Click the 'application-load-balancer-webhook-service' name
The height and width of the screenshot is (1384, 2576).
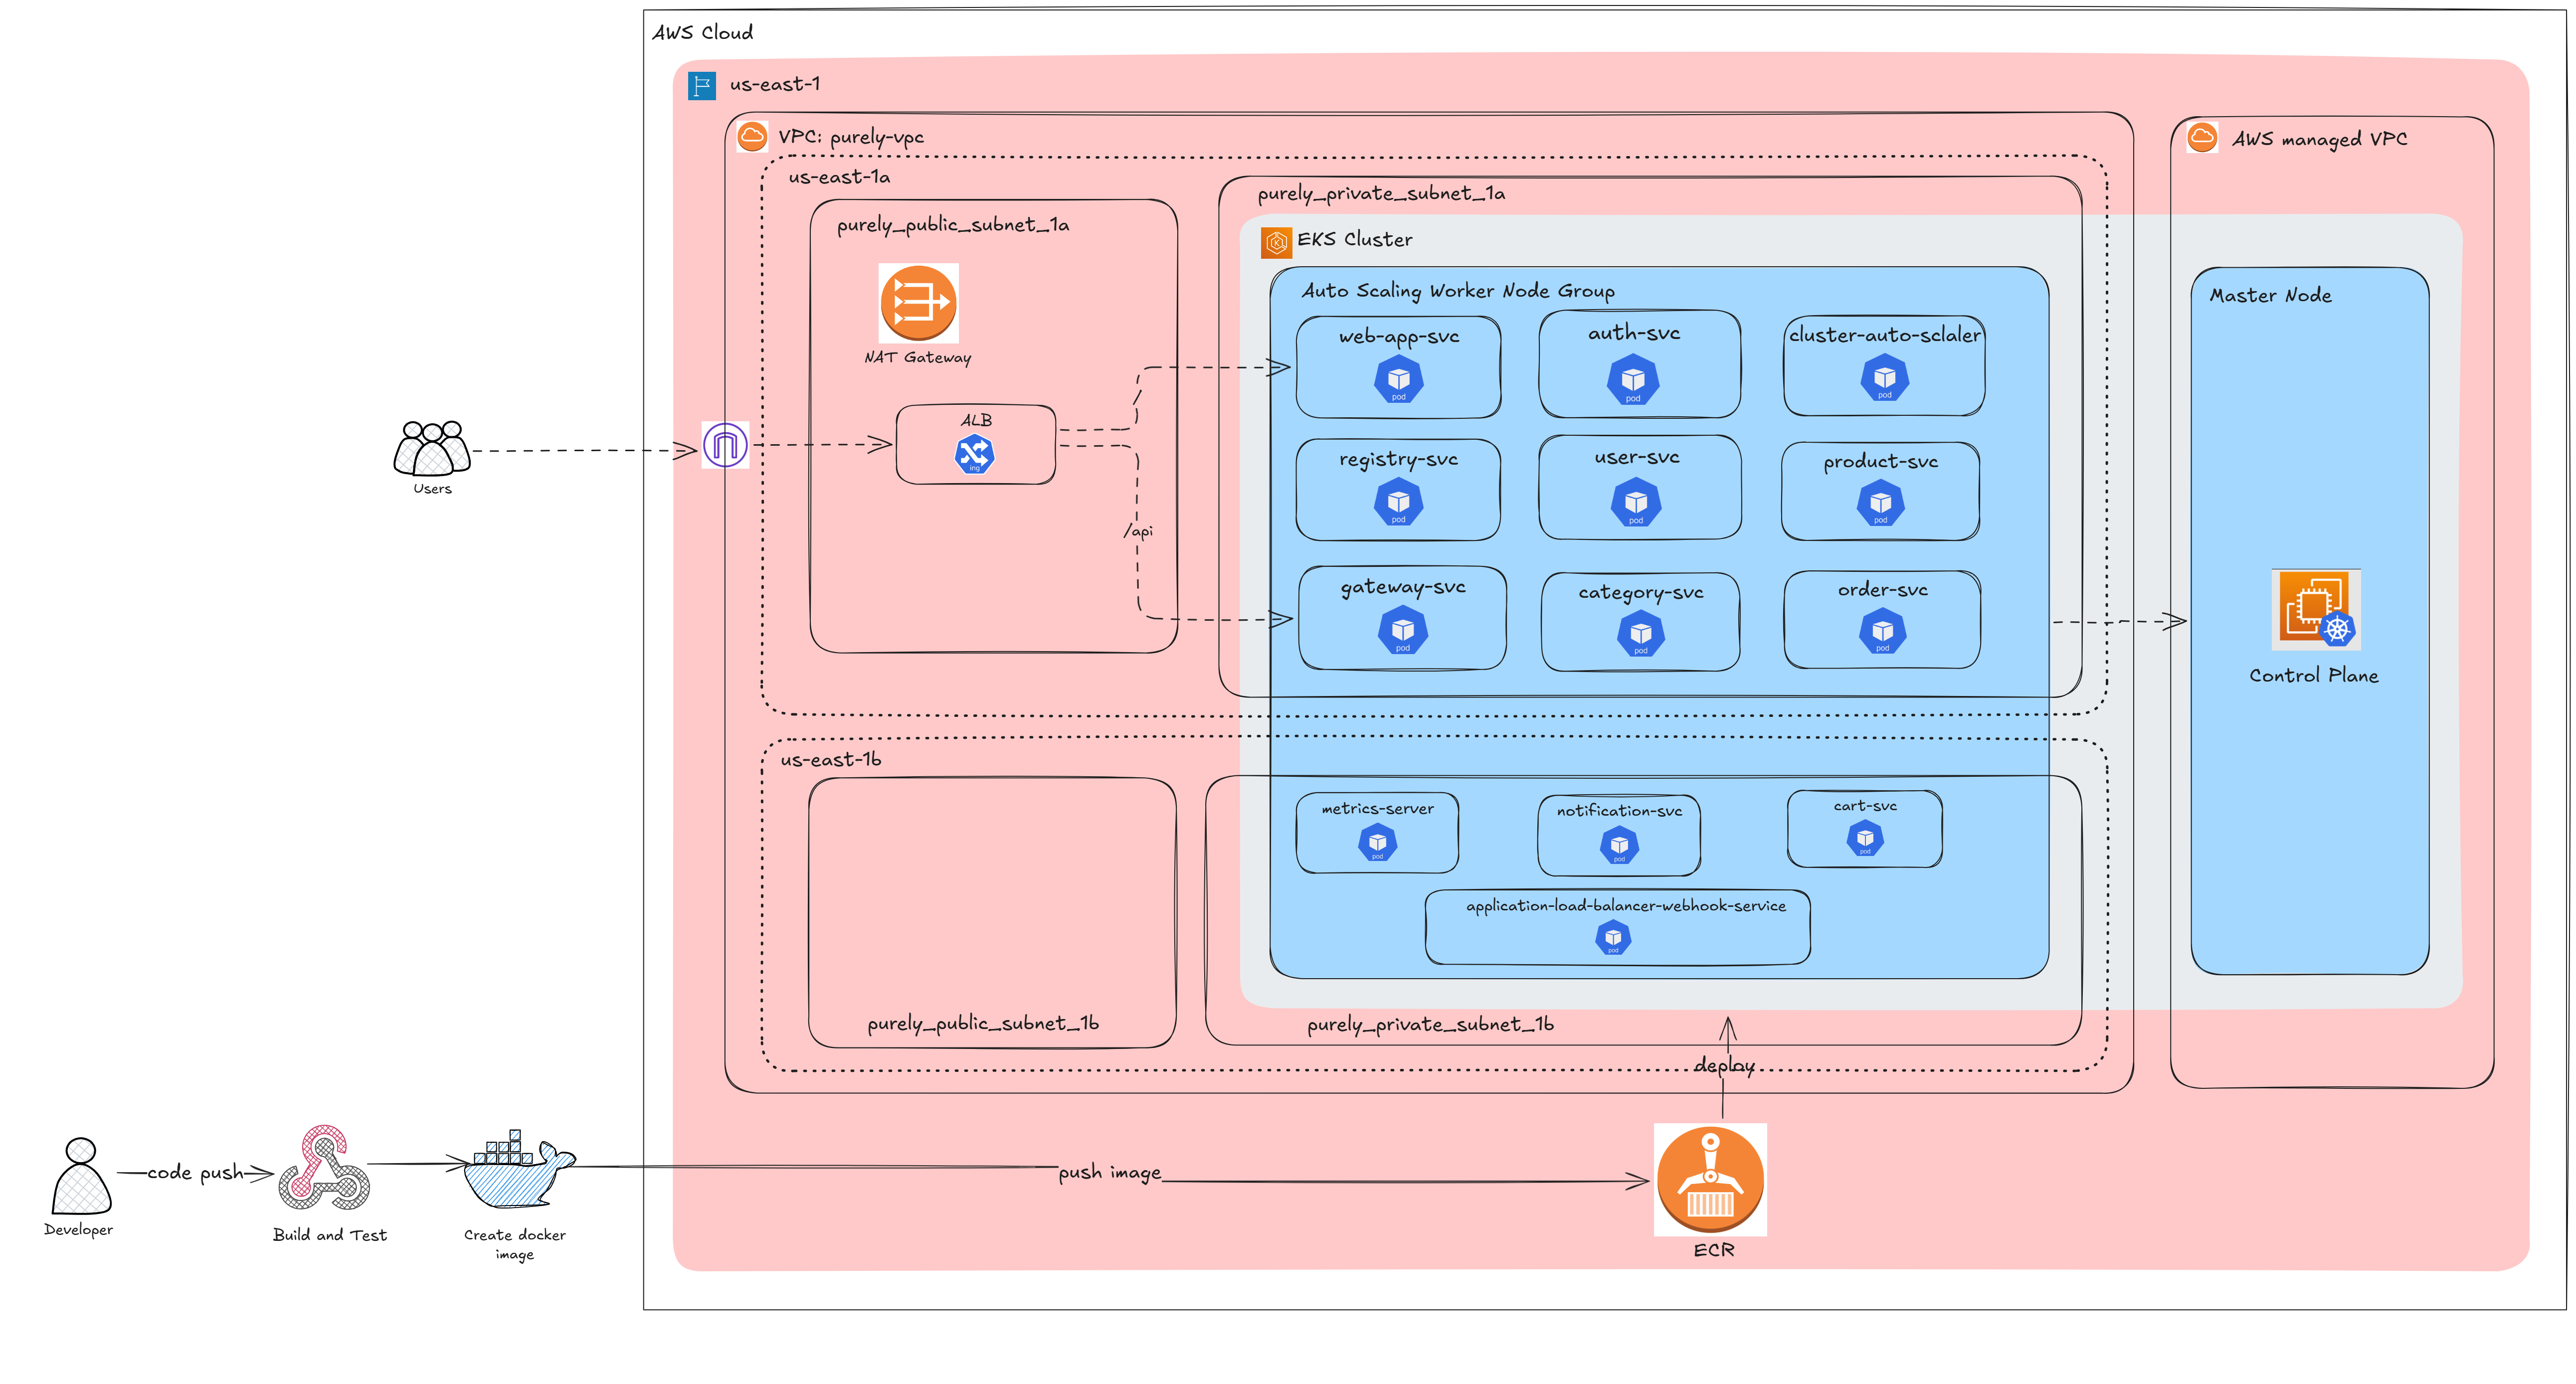click(x=1626, y=906)
